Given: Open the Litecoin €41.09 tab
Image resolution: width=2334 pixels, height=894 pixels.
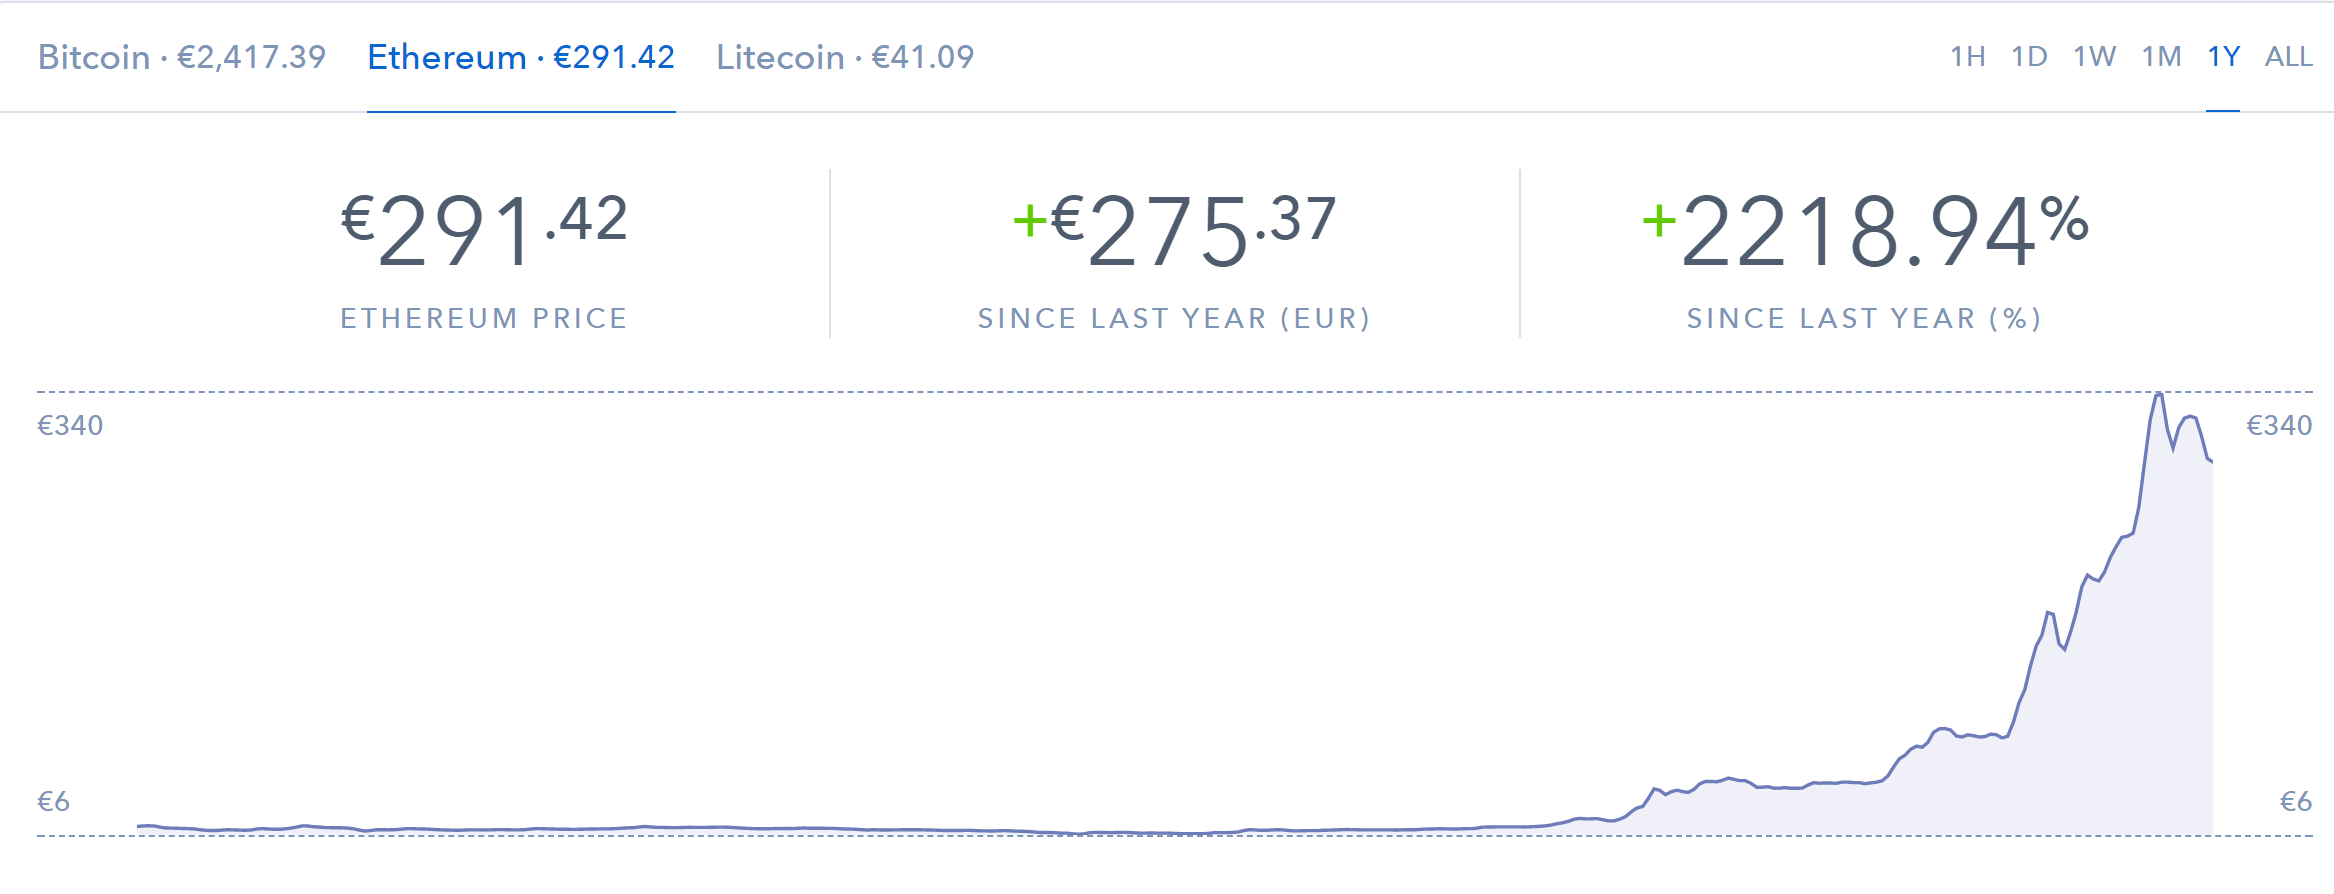Looking at the screenshot, I should pos(845,57).
